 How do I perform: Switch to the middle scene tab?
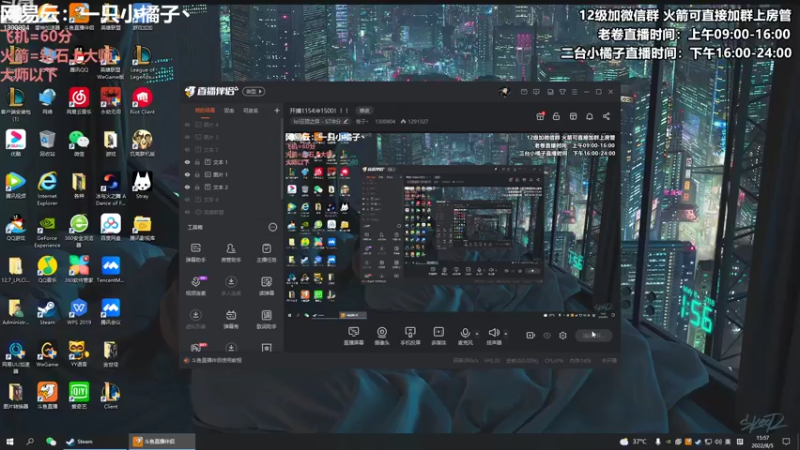[x=229, y=110]
